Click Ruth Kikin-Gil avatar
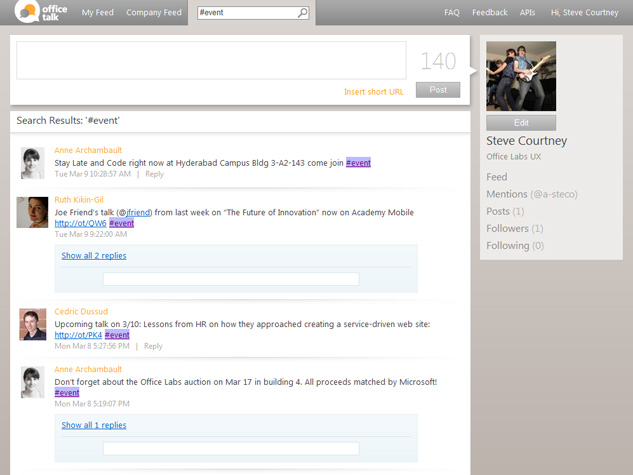Viewport: 633px width, 475px height. [x=32, y=212]
